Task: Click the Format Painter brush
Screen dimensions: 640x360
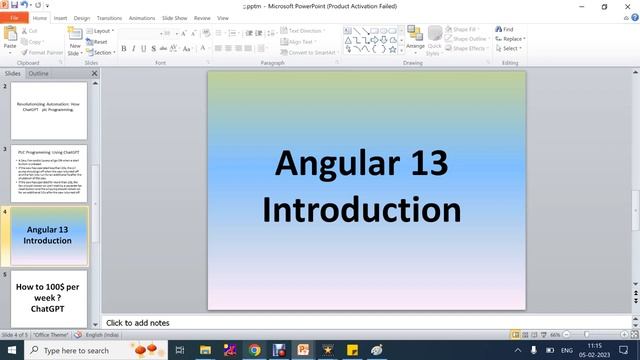Action: [x=42, y=52]
